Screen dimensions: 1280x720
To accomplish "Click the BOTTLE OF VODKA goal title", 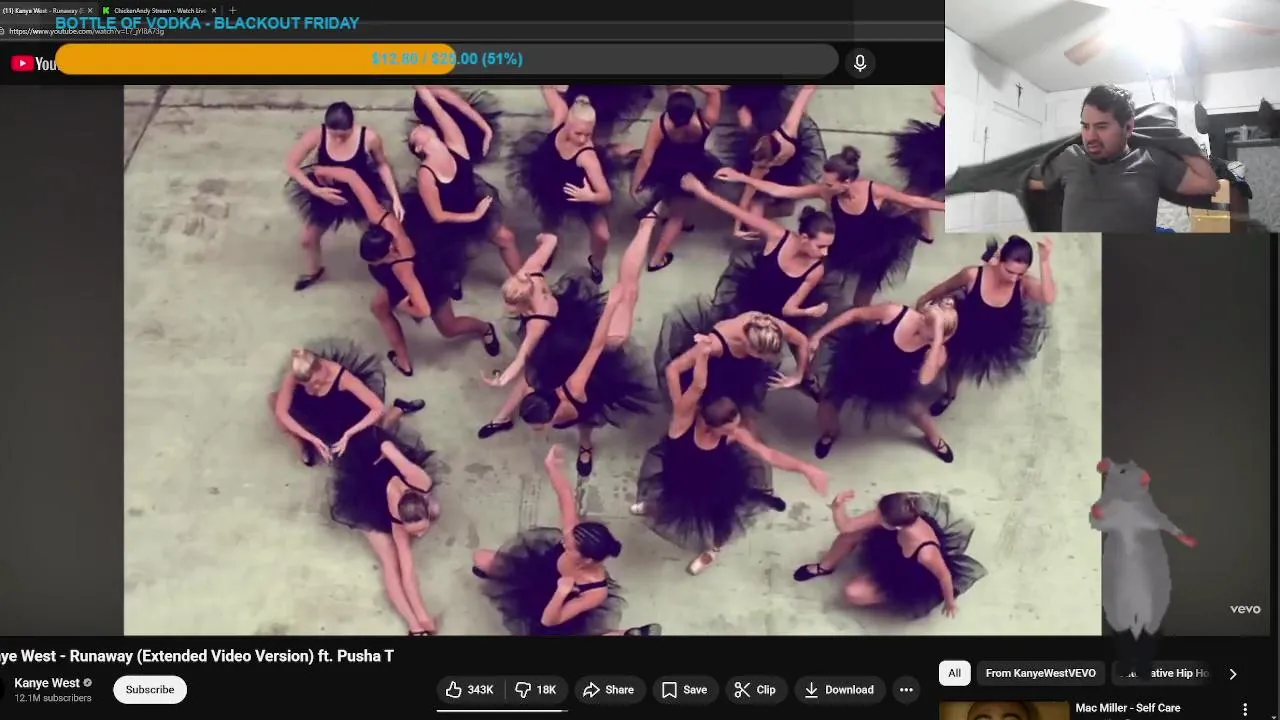I will pos(207,23).
